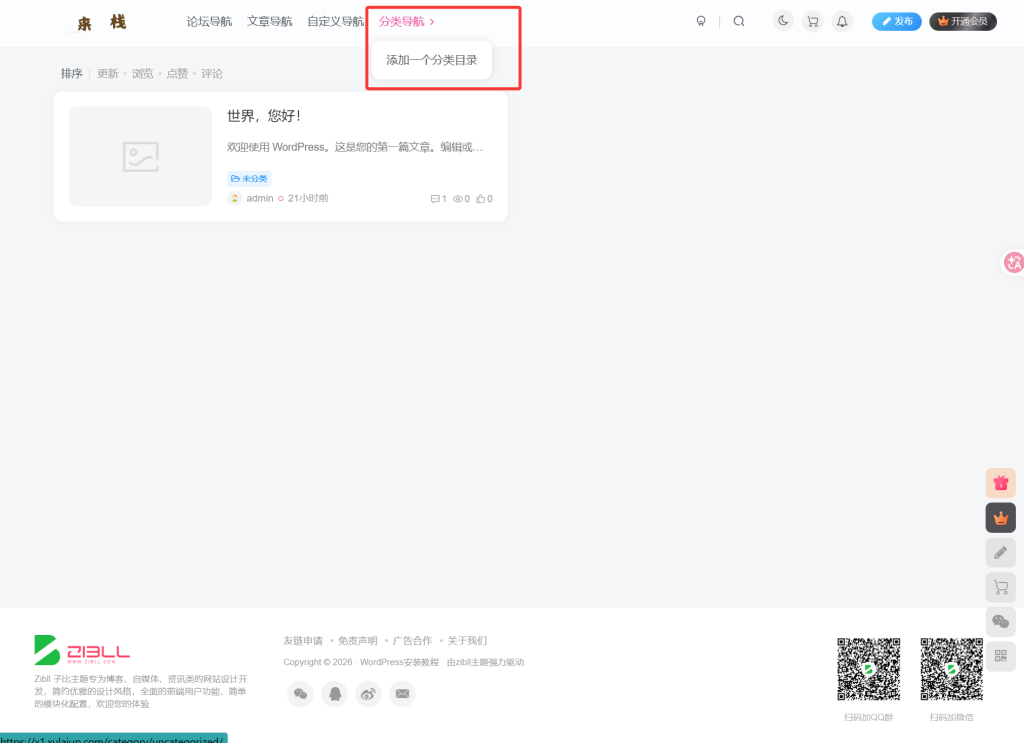Viewport: 1024px width, 743px height.
Task: Click the site logo in header
Action: pos(101,23)
